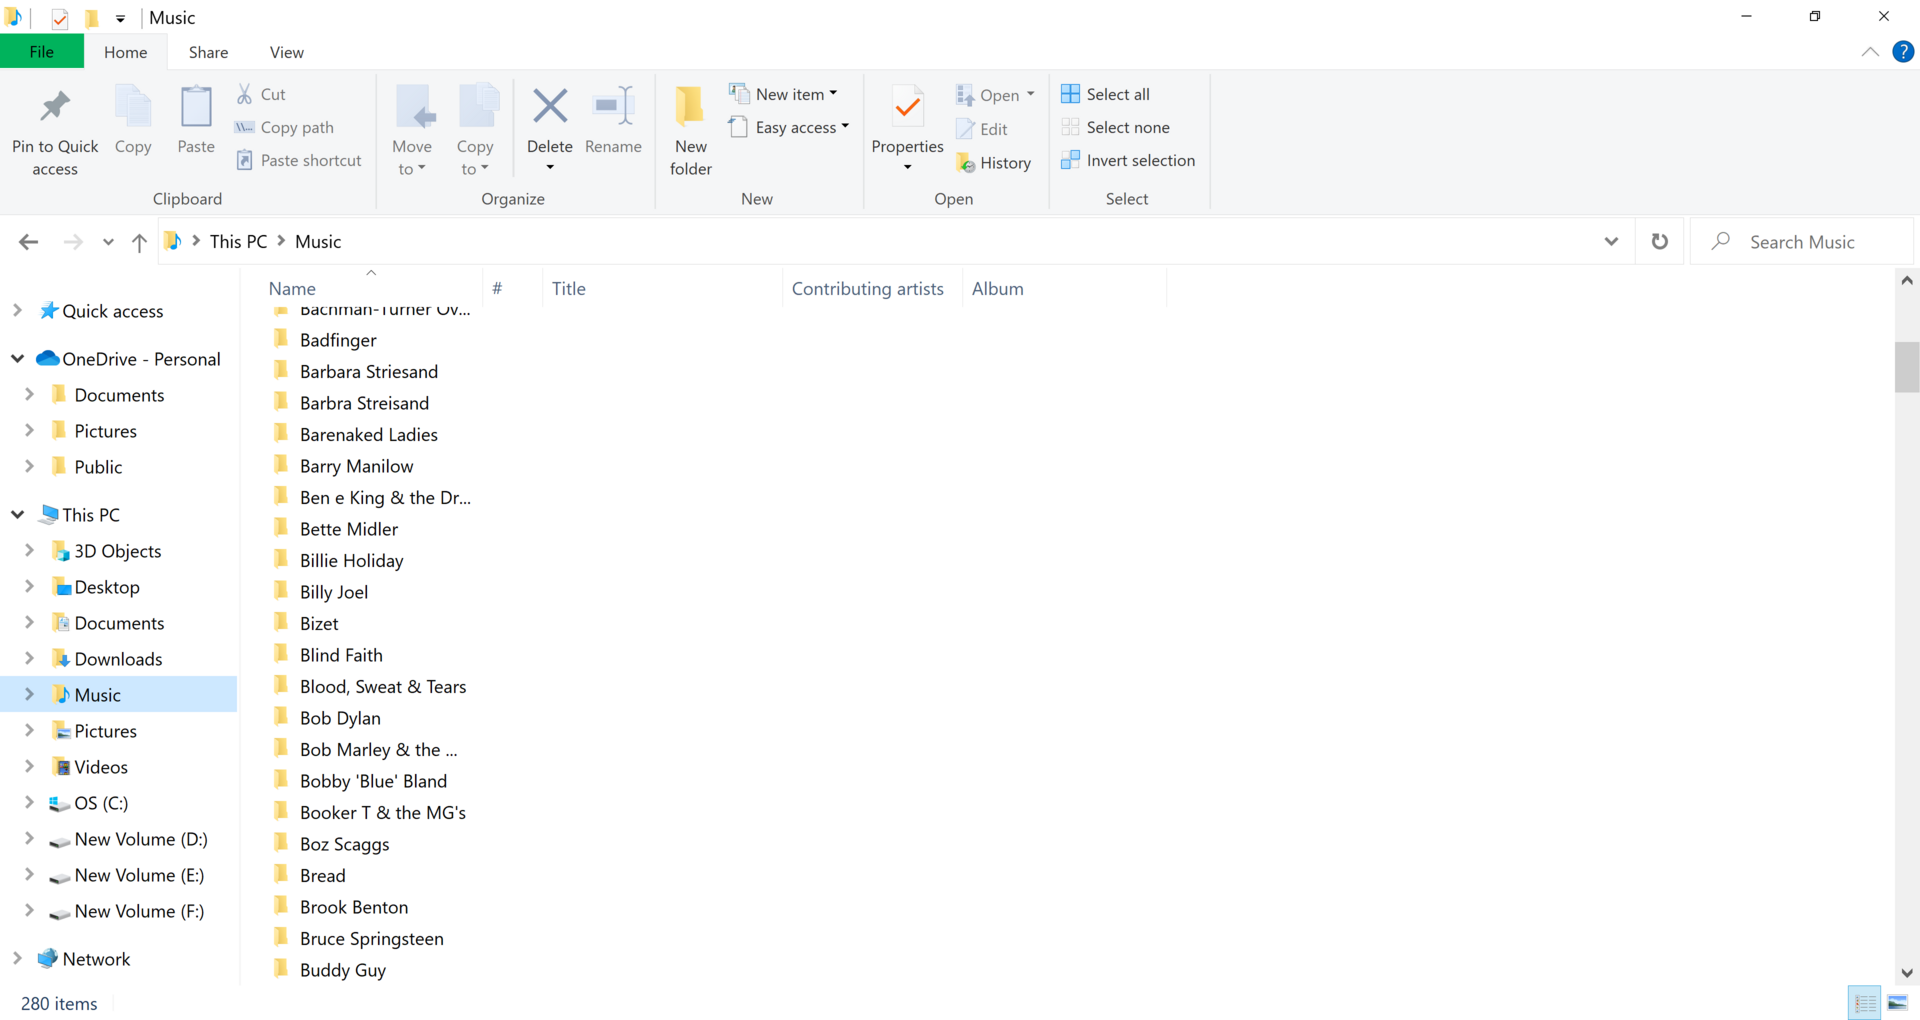The height and width of the screenshot is (1020, 1920).
Task: Open Customize Quick Access Toolbar dropdown
Action: [120, 18]
